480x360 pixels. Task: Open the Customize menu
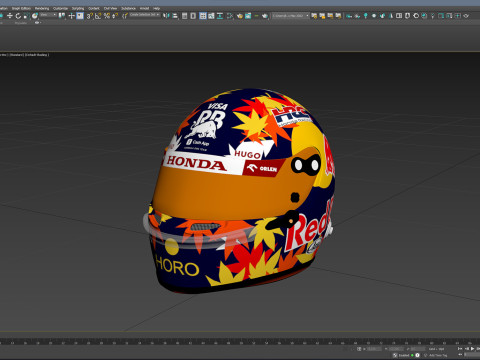pyautogui.click(x=60, y=9)
